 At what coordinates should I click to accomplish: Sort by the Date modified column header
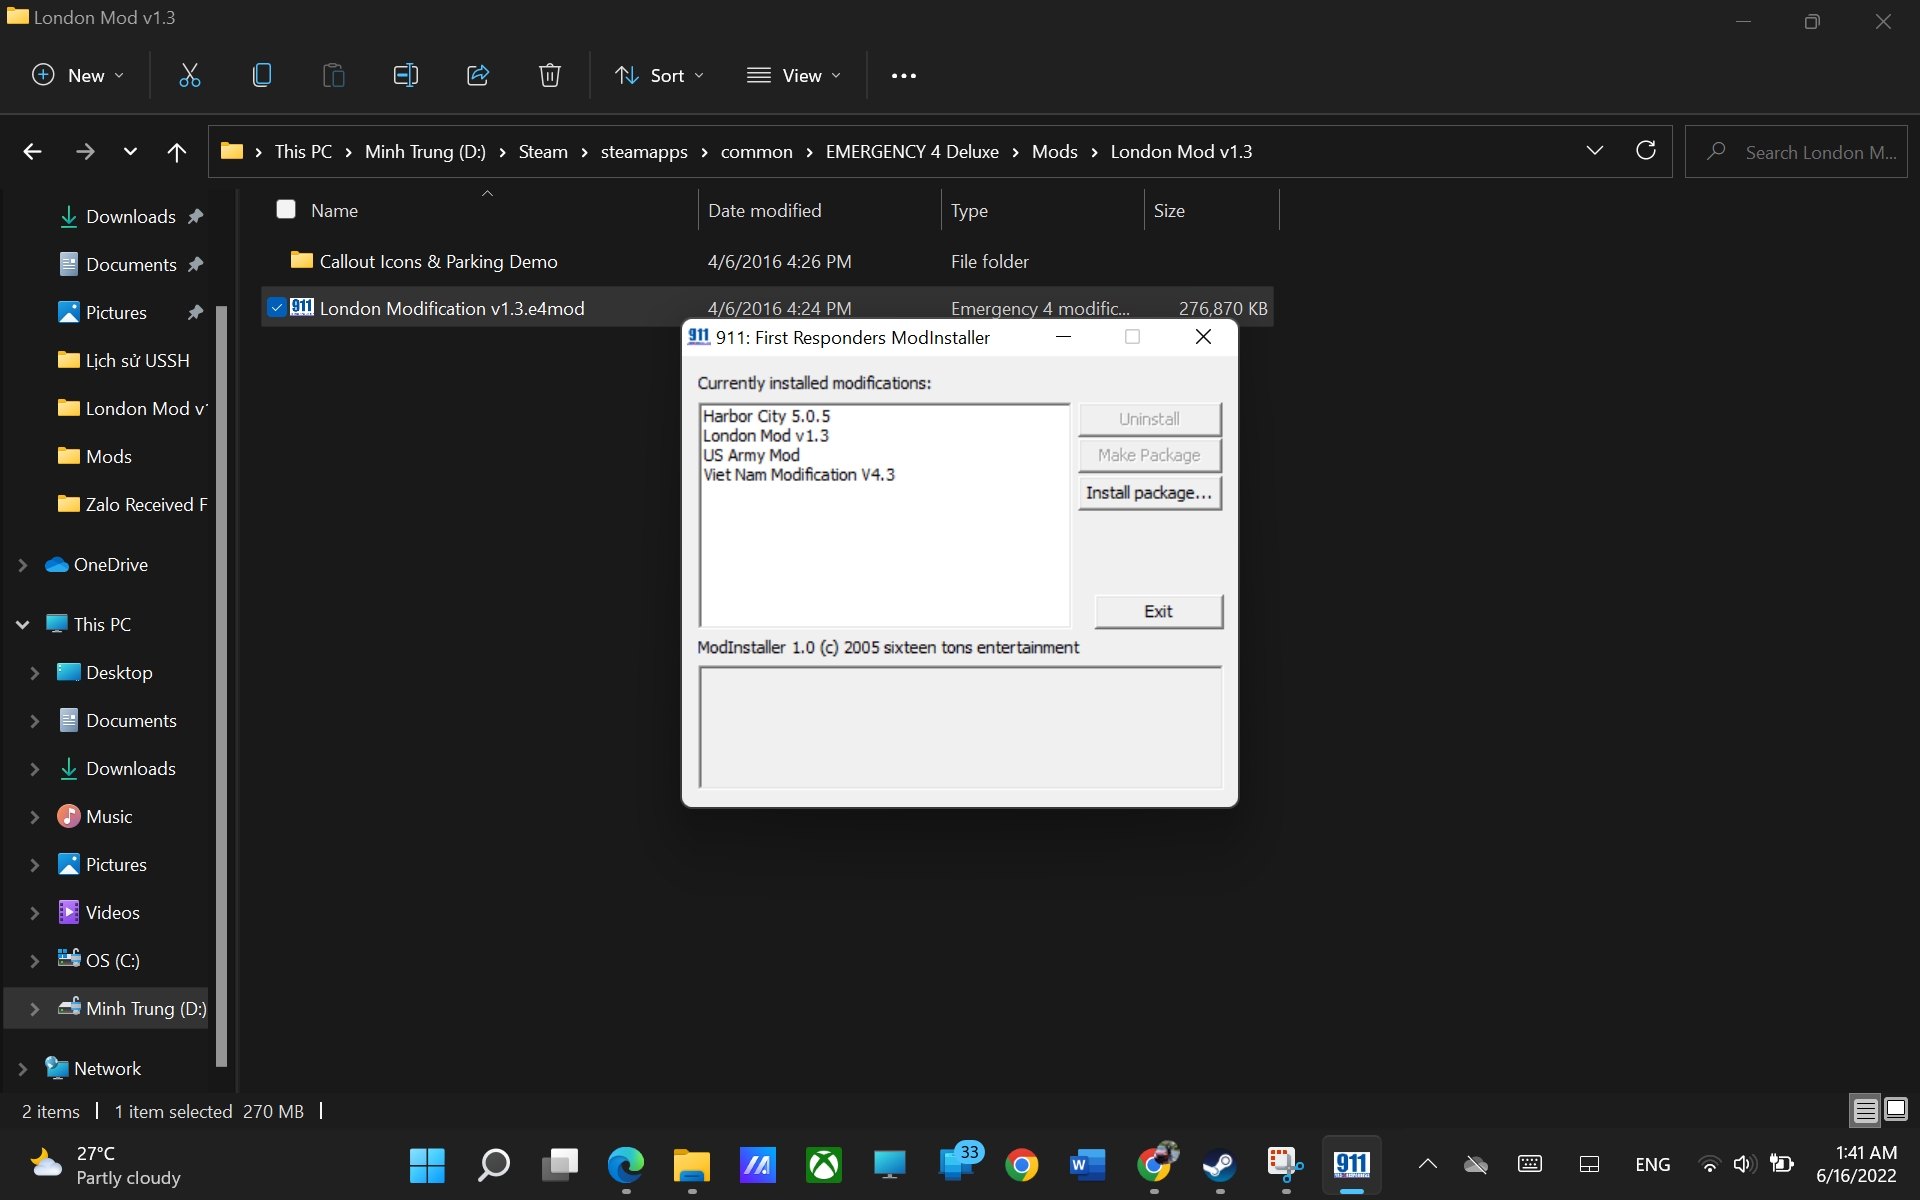(818, 210)
